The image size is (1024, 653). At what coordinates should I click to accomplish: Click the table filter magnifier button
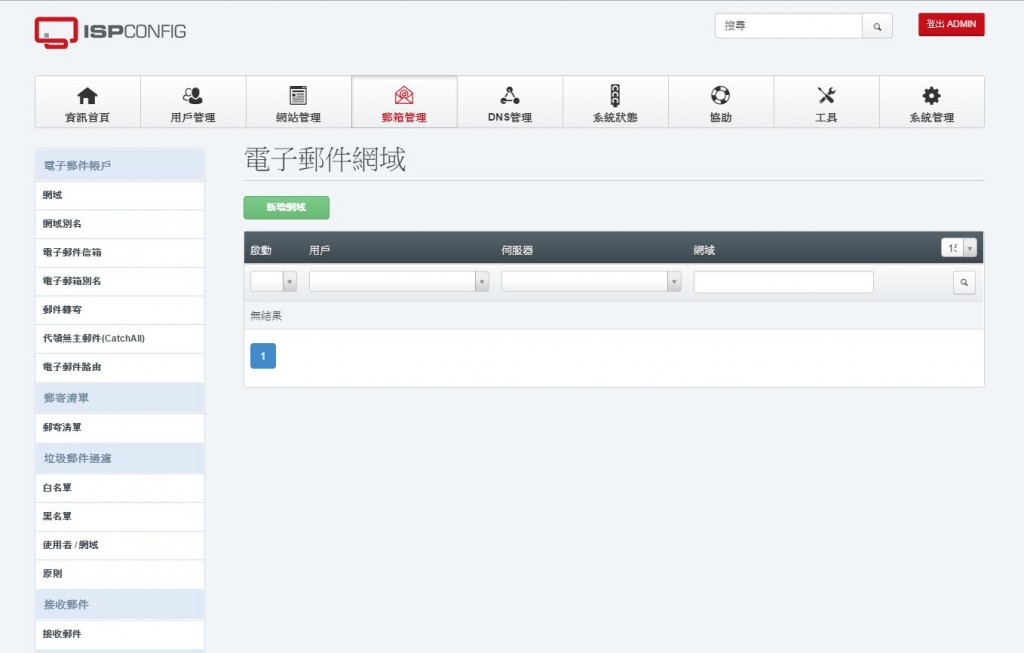pyautogui.click(x=964, y=283)
